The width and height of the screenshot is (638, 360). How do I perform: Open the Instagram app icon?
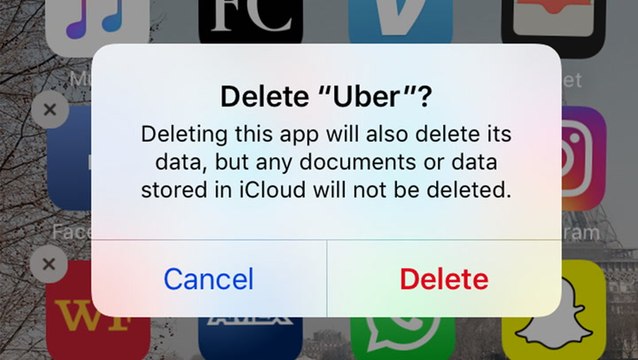tap(583, 159)
